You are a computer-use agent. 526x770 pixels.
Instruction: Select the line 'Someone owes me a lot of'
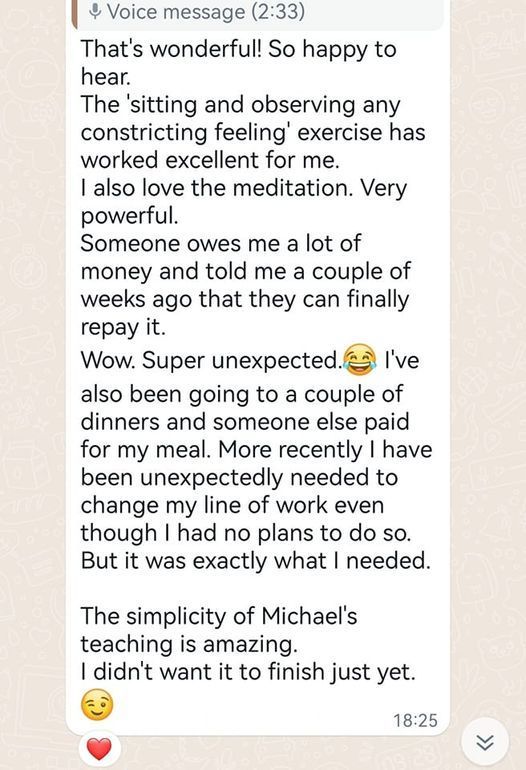tap(221, 244)
